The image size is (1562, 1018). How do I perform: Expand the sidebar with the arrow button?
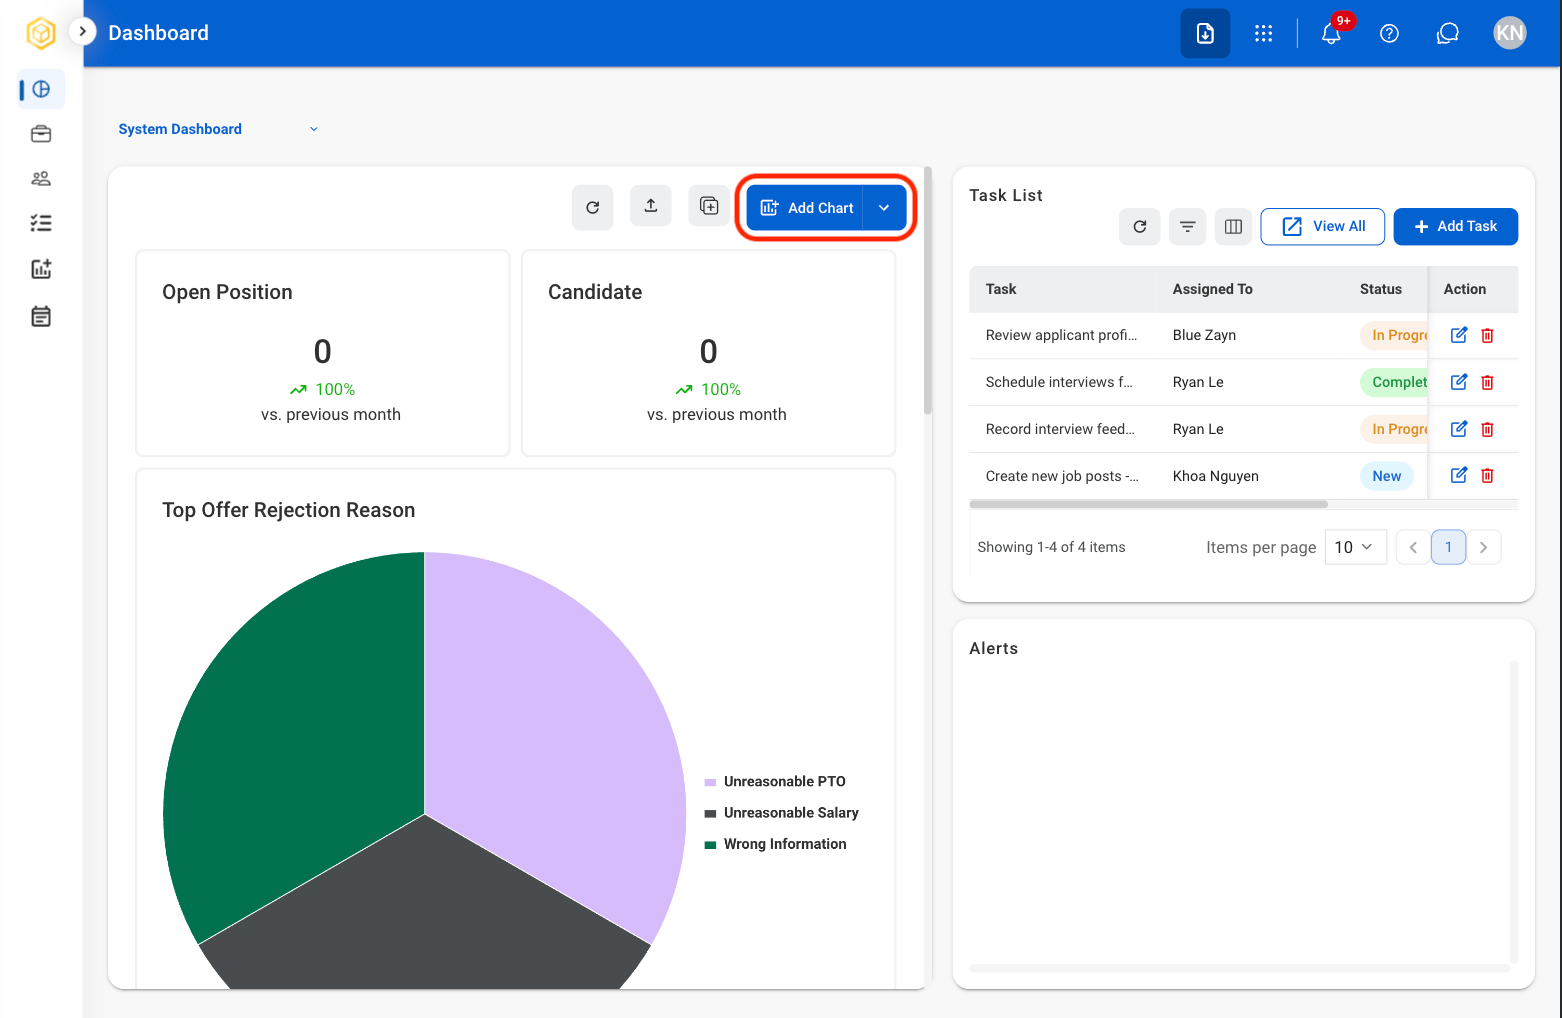[82, 32]
